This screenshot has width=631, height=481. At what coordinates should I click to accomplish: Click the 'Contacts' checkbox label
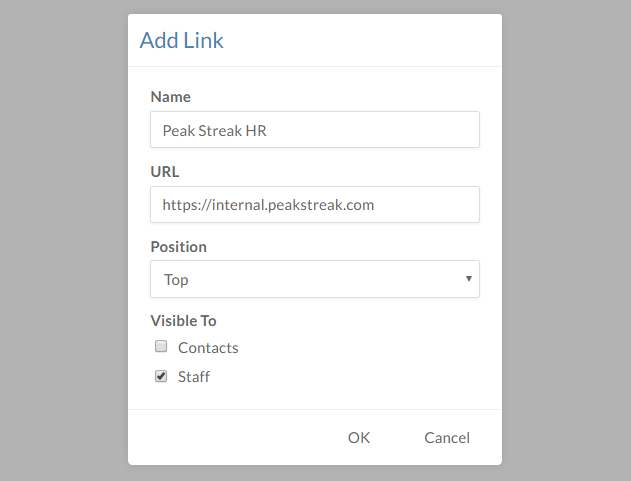208,348
